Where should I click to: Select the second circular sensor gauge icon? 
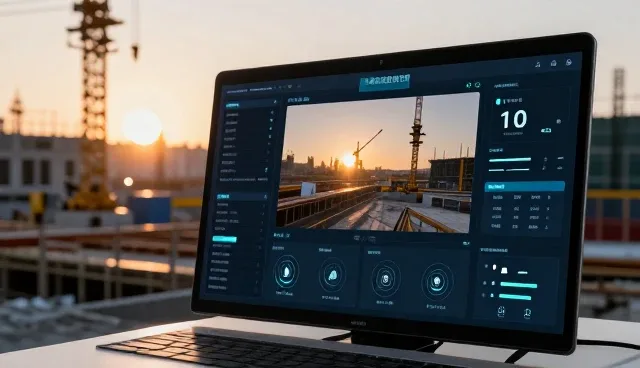click(x=332, y=275)
